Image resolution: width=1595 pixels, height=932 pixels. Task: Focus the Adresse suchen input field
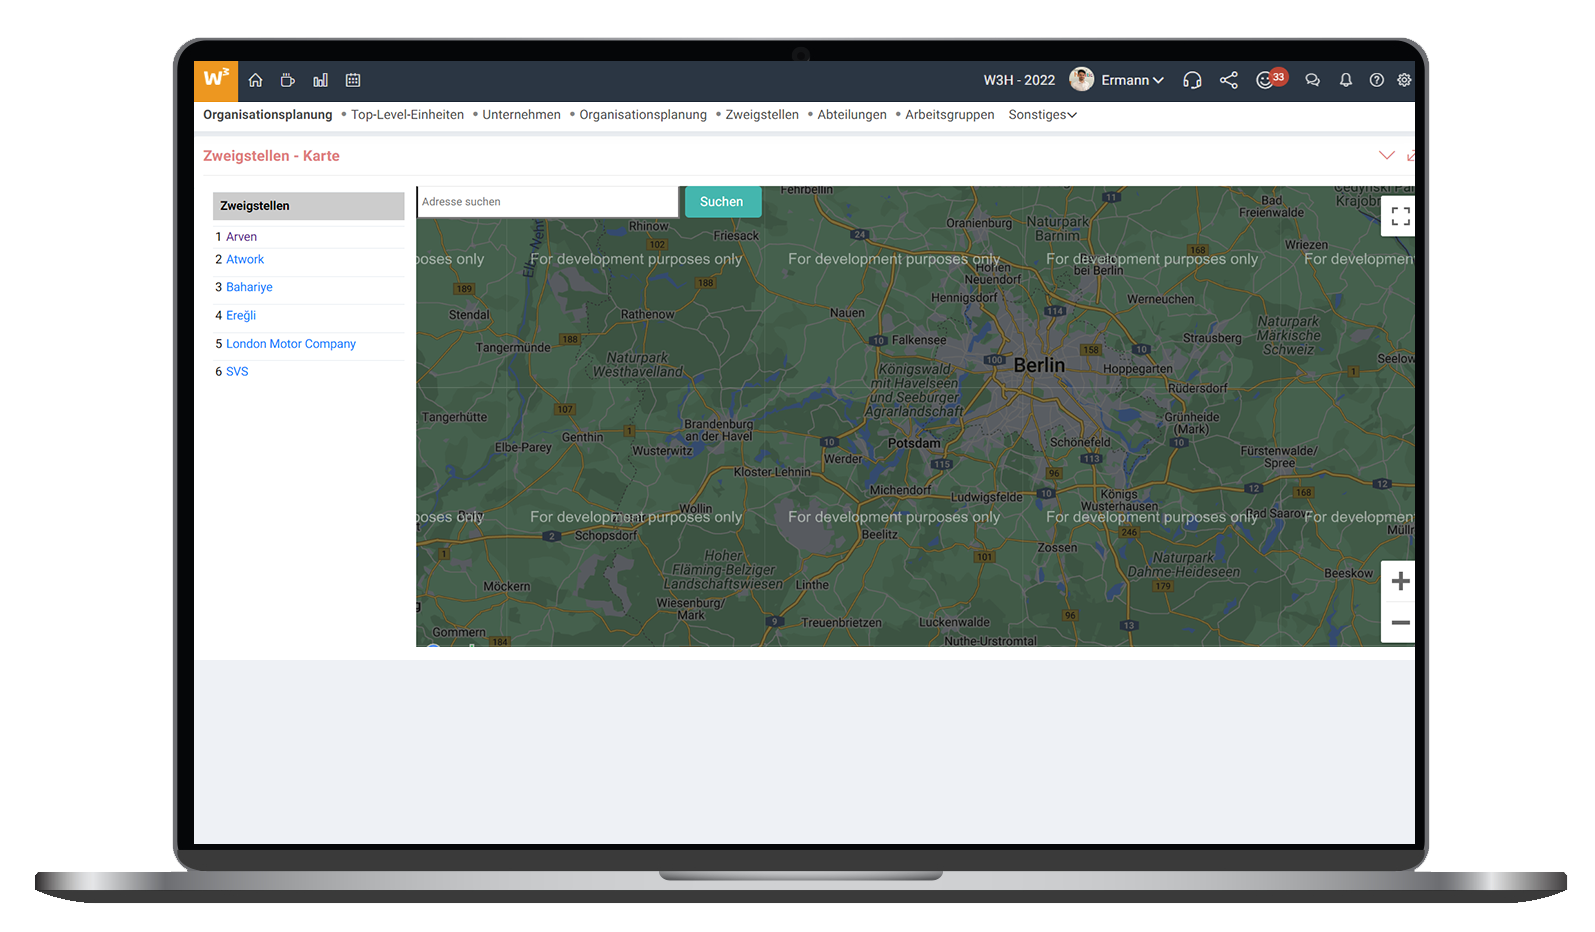tap(548, 202)
